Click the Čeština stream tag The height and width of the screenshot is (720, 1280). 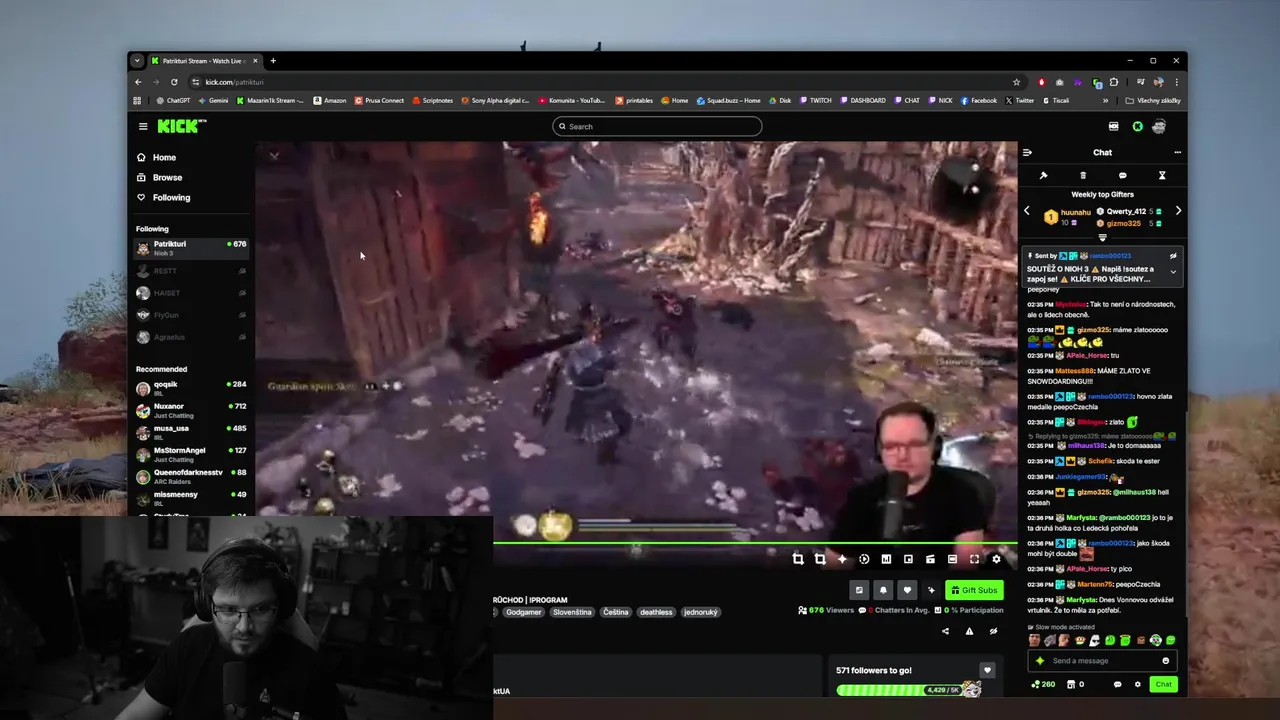pos(615,612)
